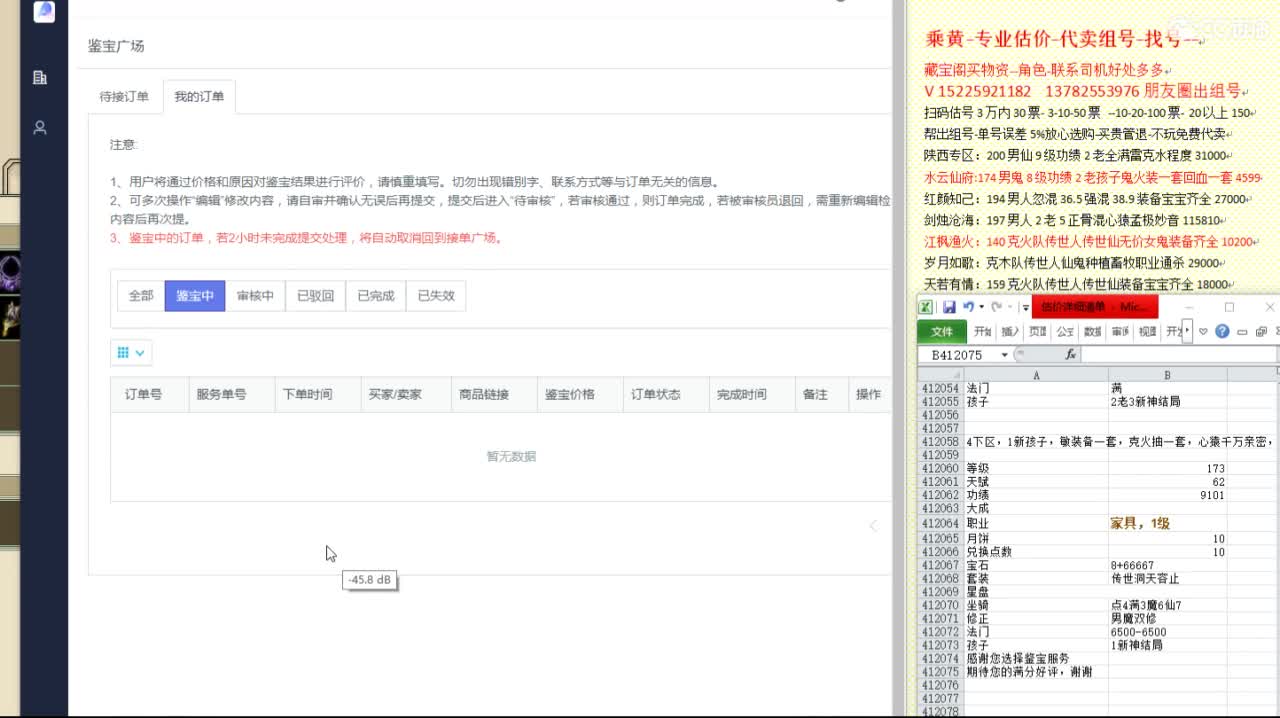Filter orders by 全部

[x=141, y=296]
